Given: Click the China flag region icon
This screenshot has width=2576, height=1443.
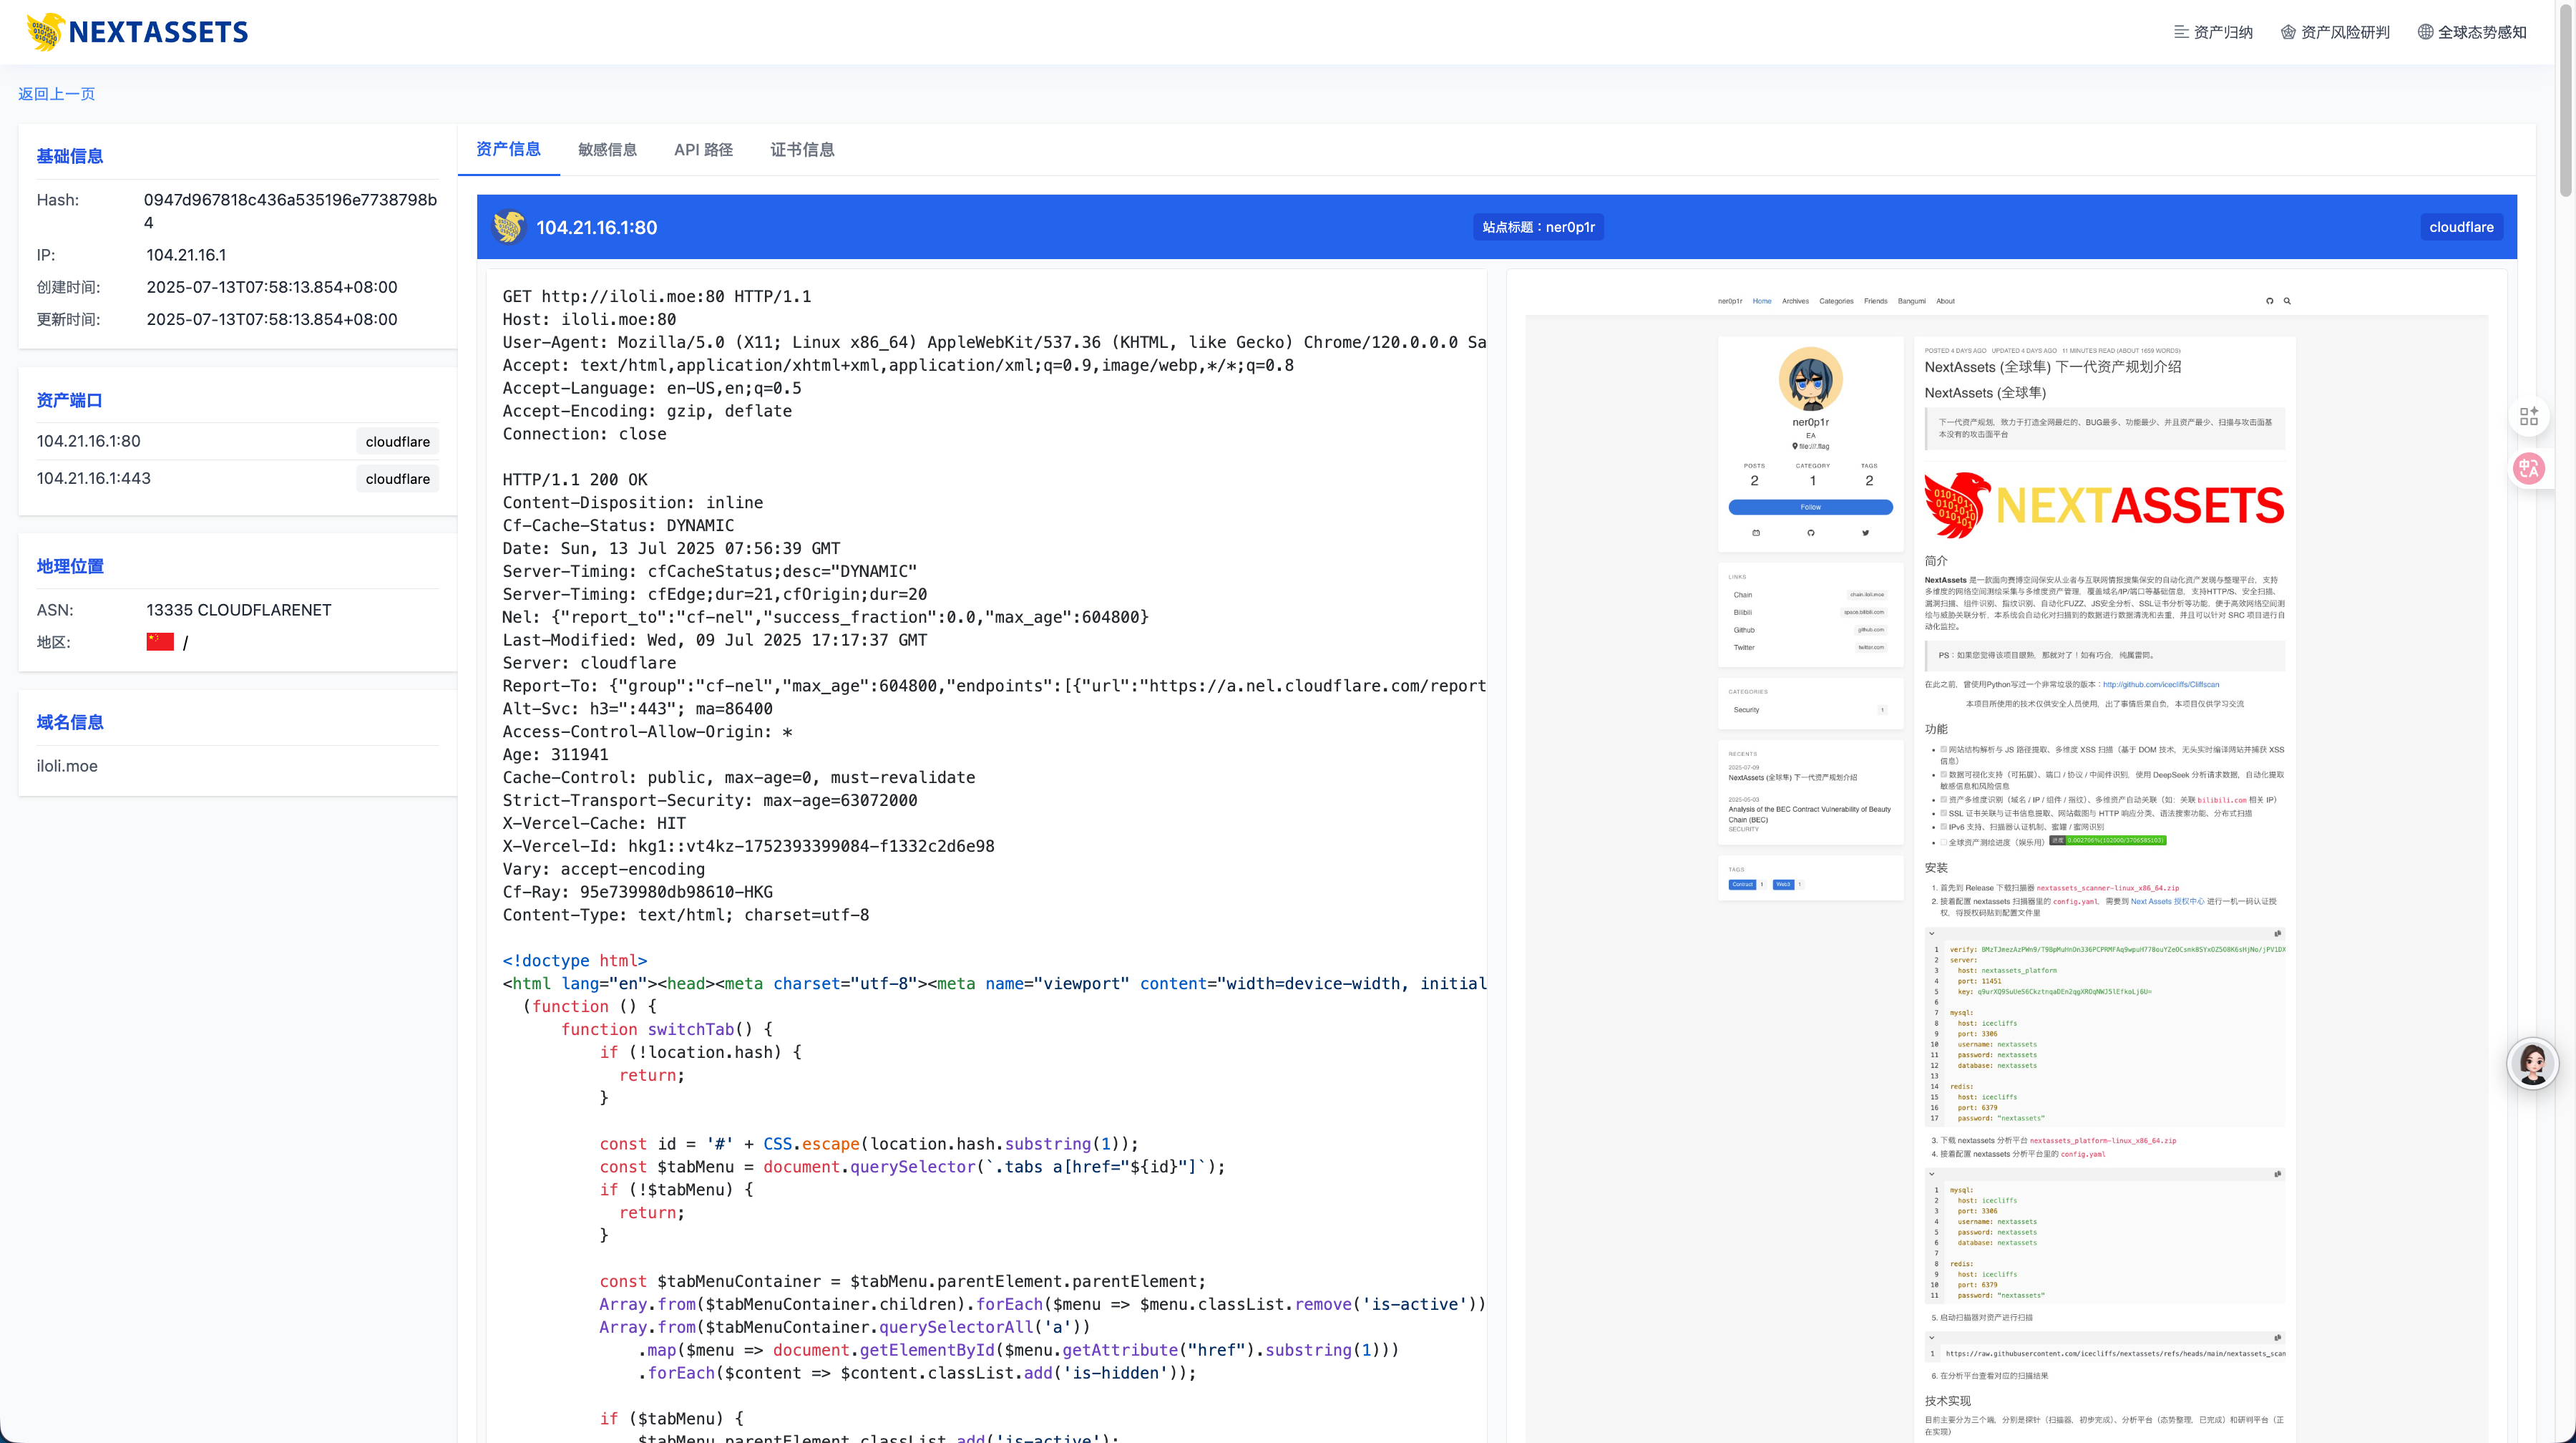Looking at the screenshot, I should pyautogui.click(x=160, y=642).
